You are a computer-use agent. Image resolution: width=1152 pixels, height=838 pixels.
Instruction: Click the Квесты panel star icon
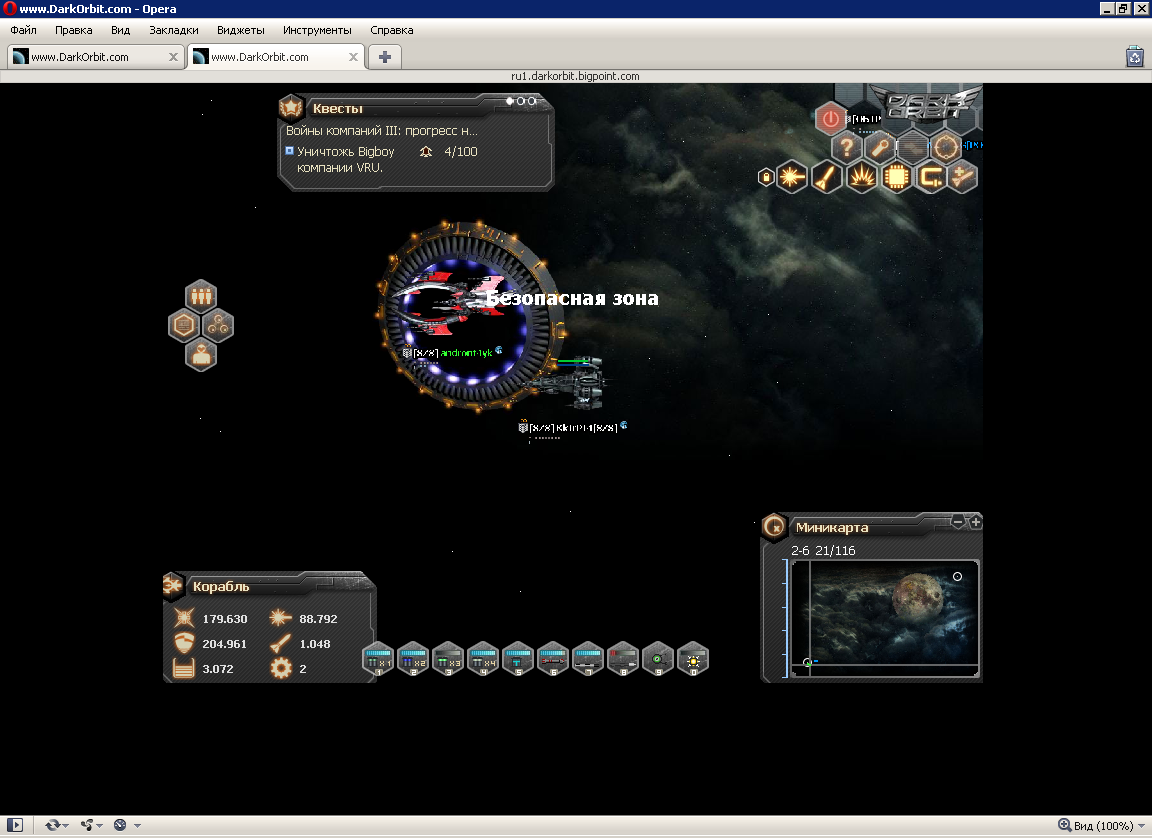[x=291, y=108]
